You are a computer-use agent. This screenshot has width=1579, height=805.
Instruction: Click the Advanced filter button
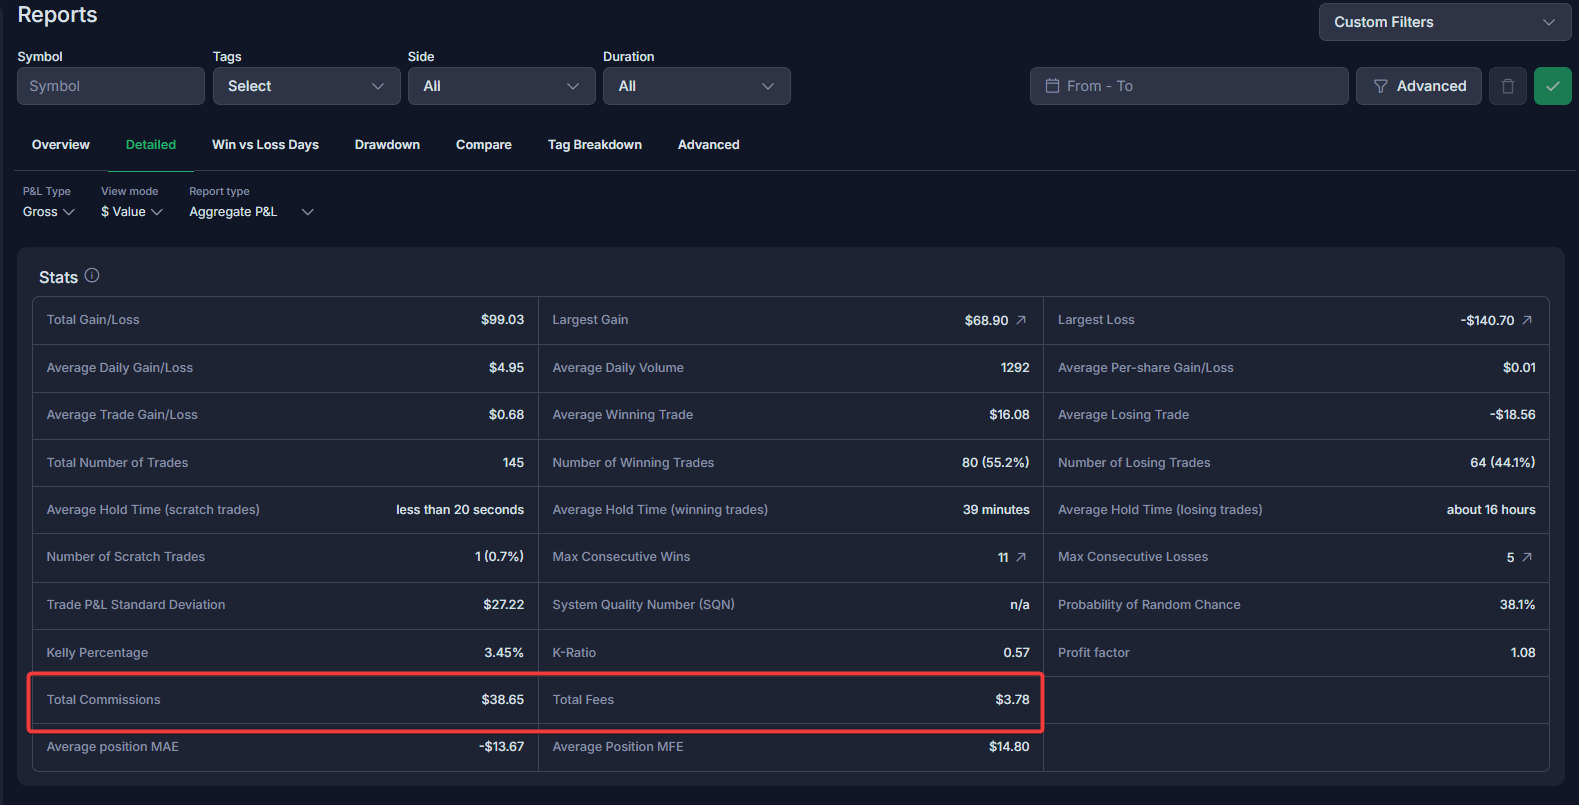tap(1419, 86)
